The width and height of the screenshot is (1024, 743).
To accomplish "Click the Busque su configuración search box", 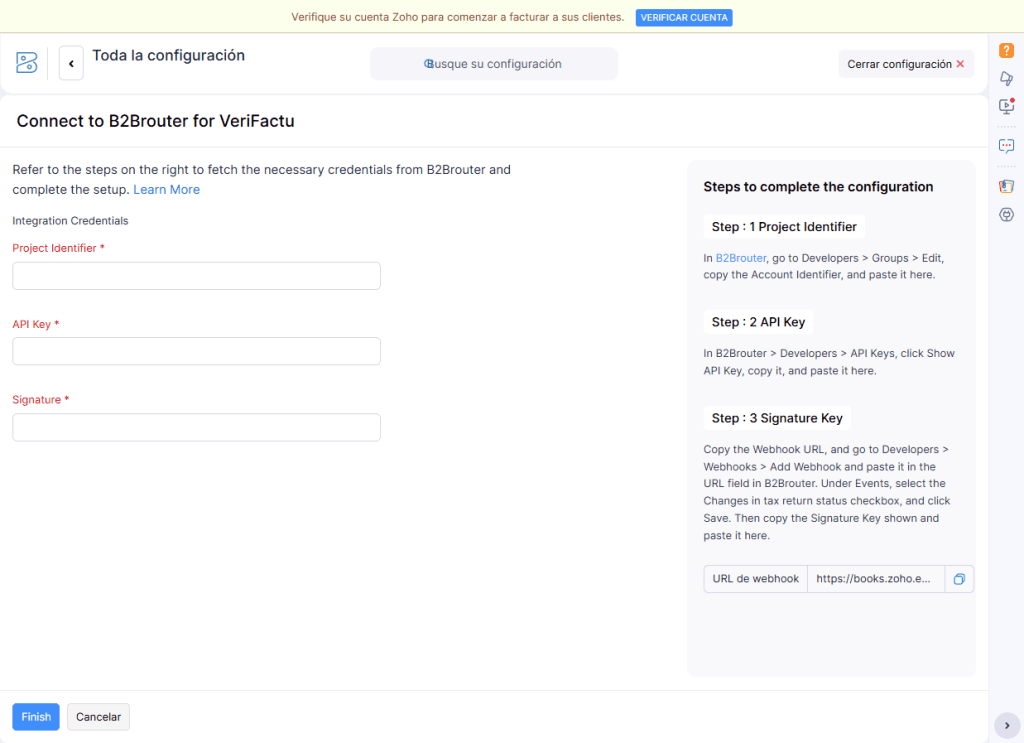I will pyautogui.click(x=494, y=64).
